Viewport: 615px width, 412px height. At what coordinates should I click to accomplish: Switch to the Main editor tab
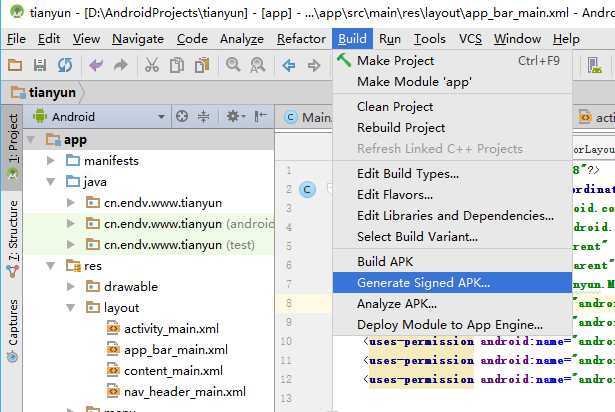coord(308,117)
